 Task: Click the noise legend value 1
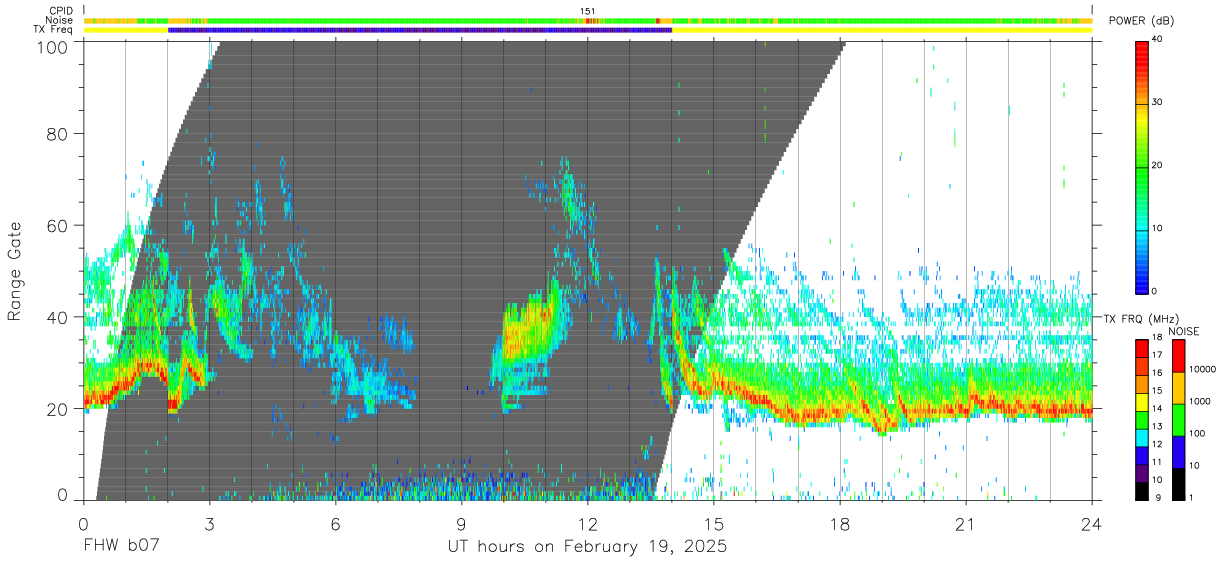[x=1191, y=497]
